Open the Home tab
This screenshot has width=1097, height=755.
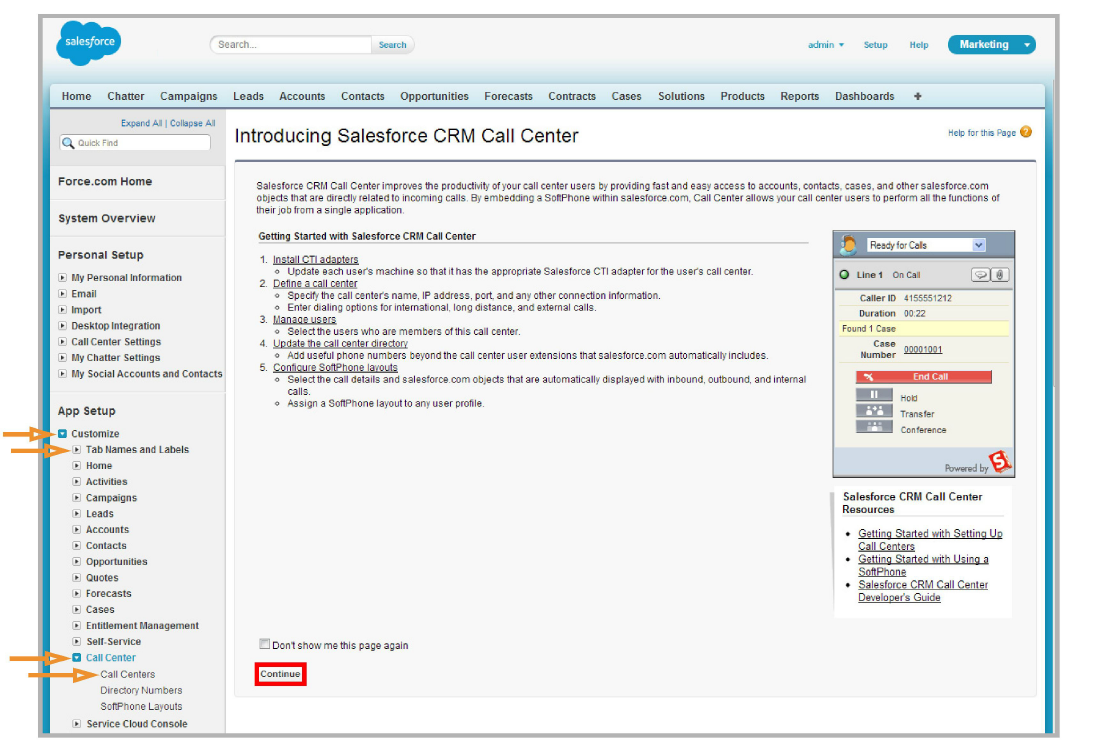click(x=76, y=96)
